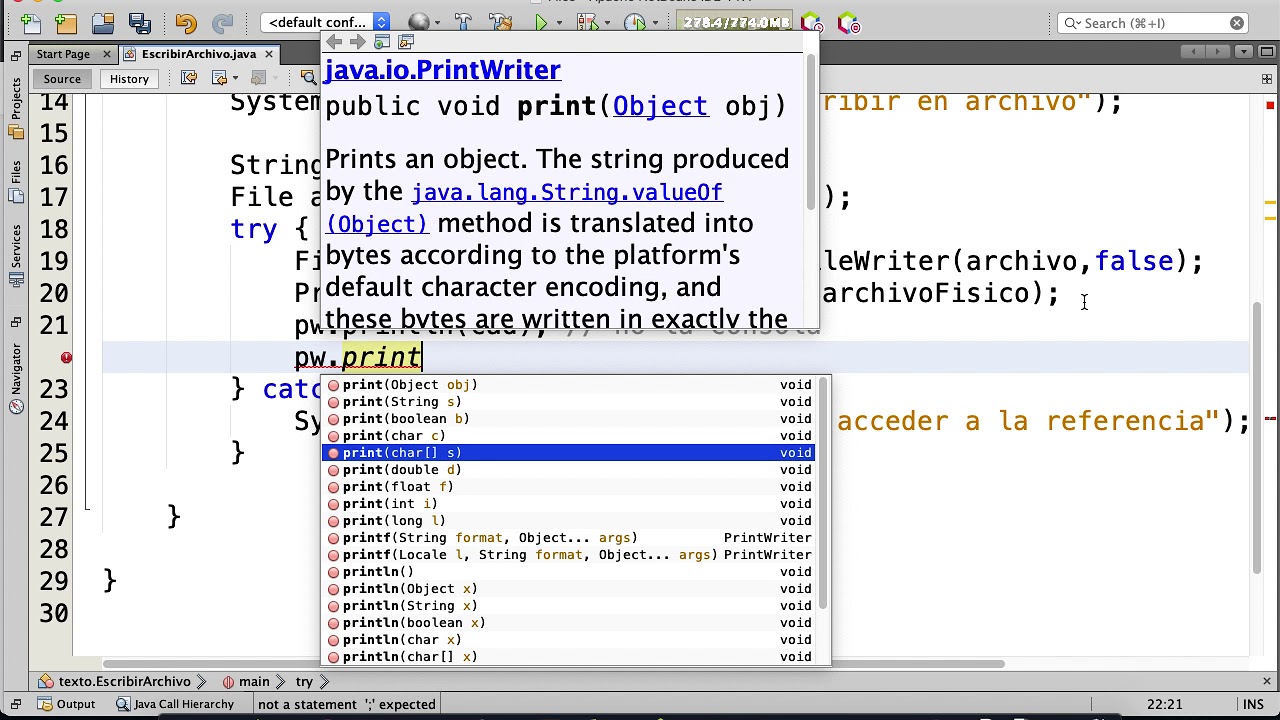Click the New File icon
The height and width of the screenshot is (720, 1280).
(x=29, y=22)
